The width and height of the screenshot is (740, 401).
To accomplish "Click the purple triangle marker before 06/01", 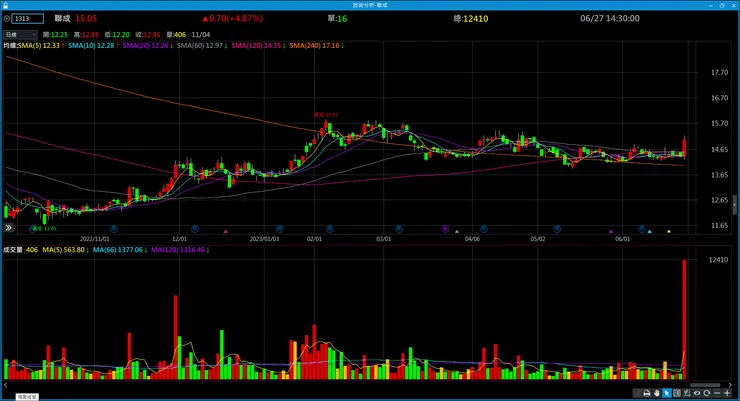I will click(611, 231).
